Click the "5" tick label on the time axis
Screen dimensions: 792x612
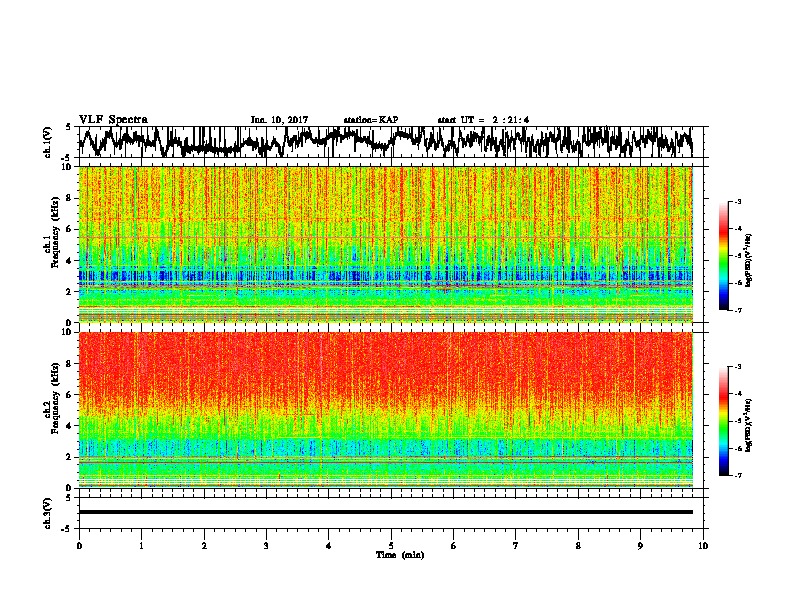pos(391,546)
